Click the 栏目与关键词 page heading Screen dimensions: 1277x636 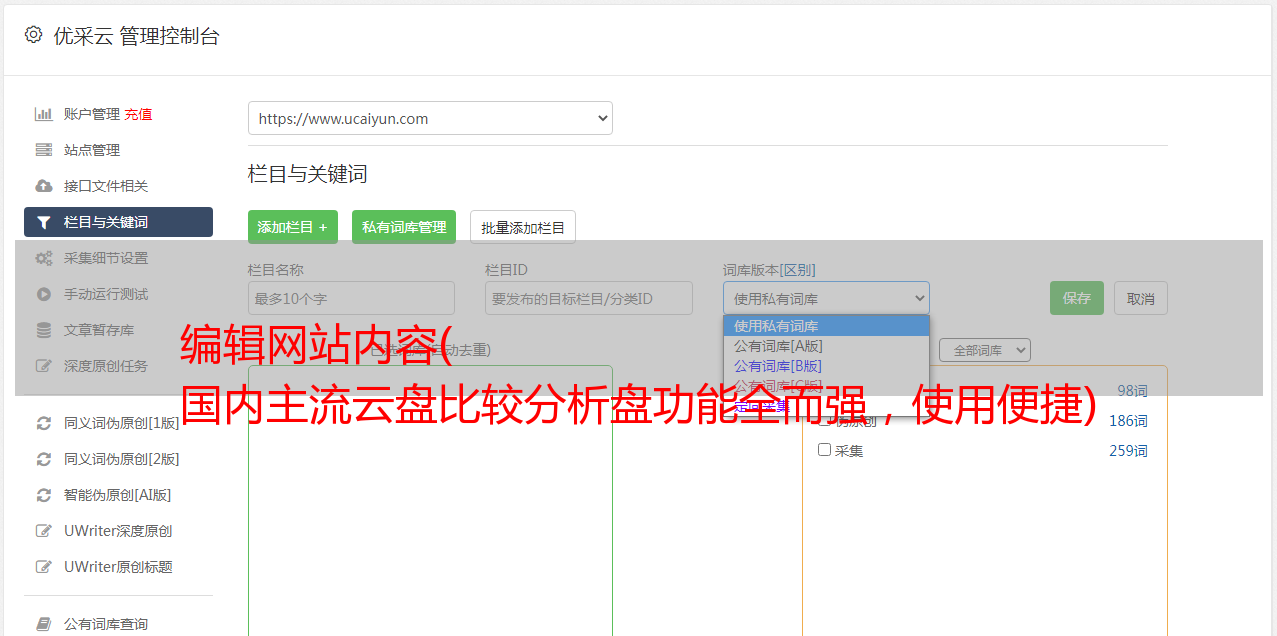click(308, 174)
